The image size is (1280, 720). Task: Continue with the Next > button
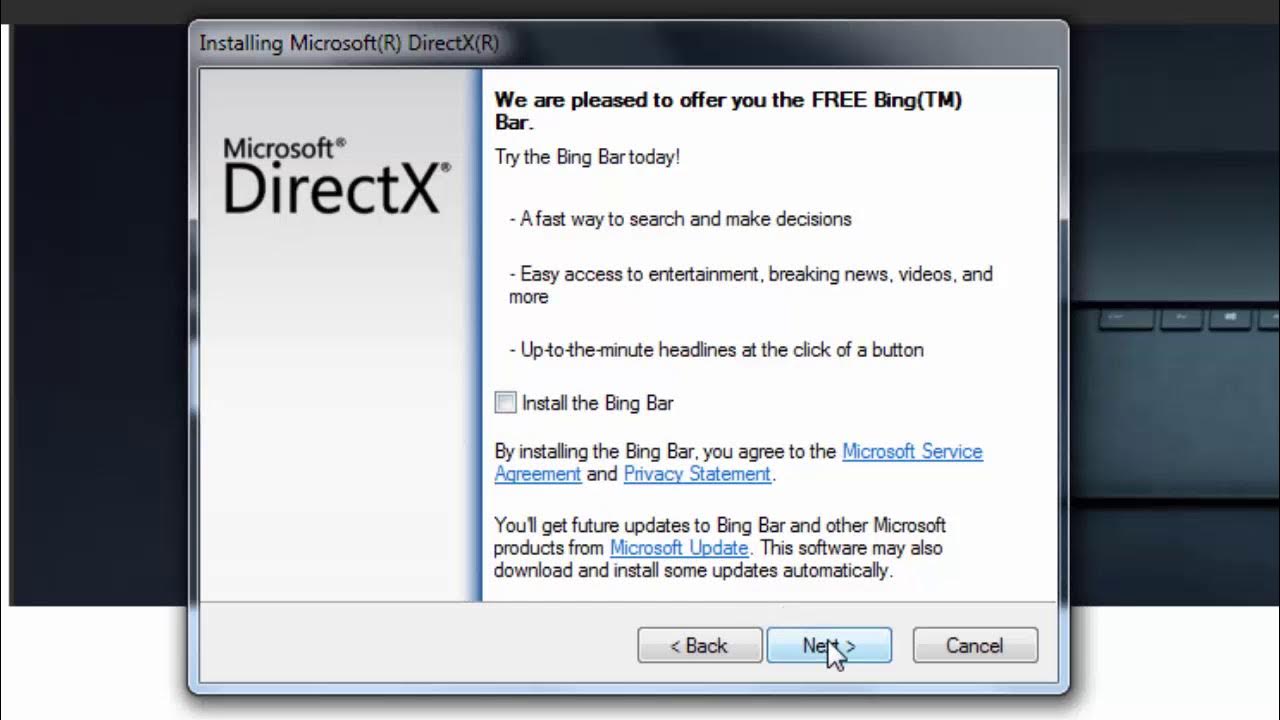(829, 646)
